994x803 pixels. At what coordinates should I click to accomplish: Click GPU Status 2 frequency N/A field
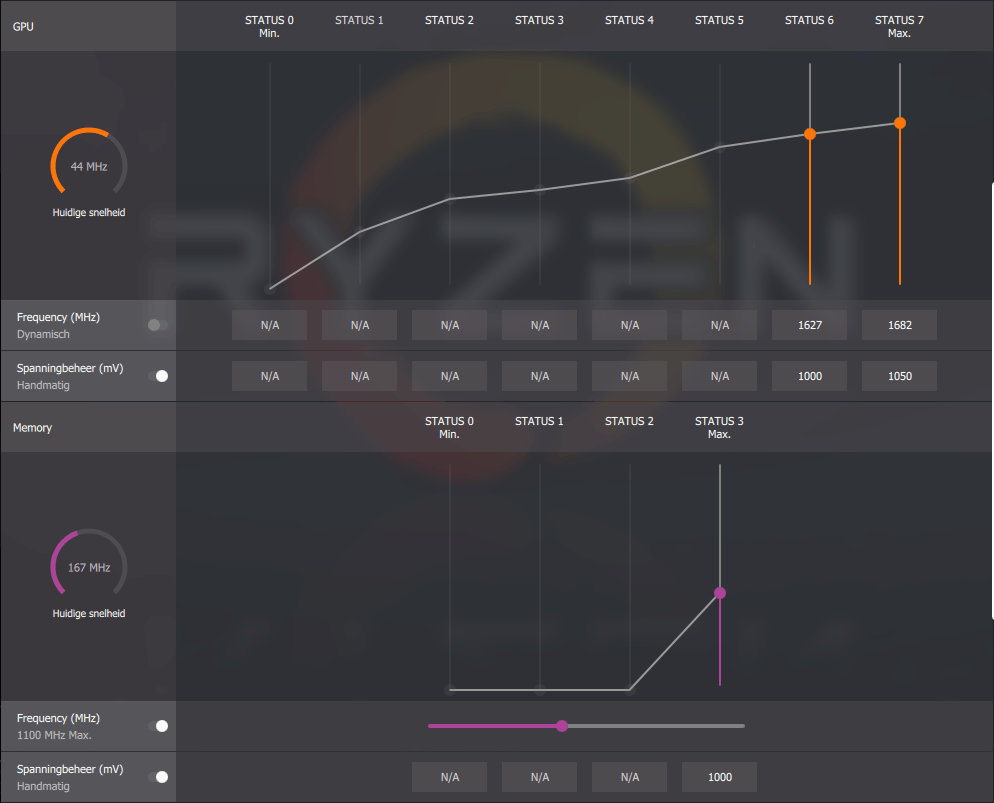click(x=449, y=325)
